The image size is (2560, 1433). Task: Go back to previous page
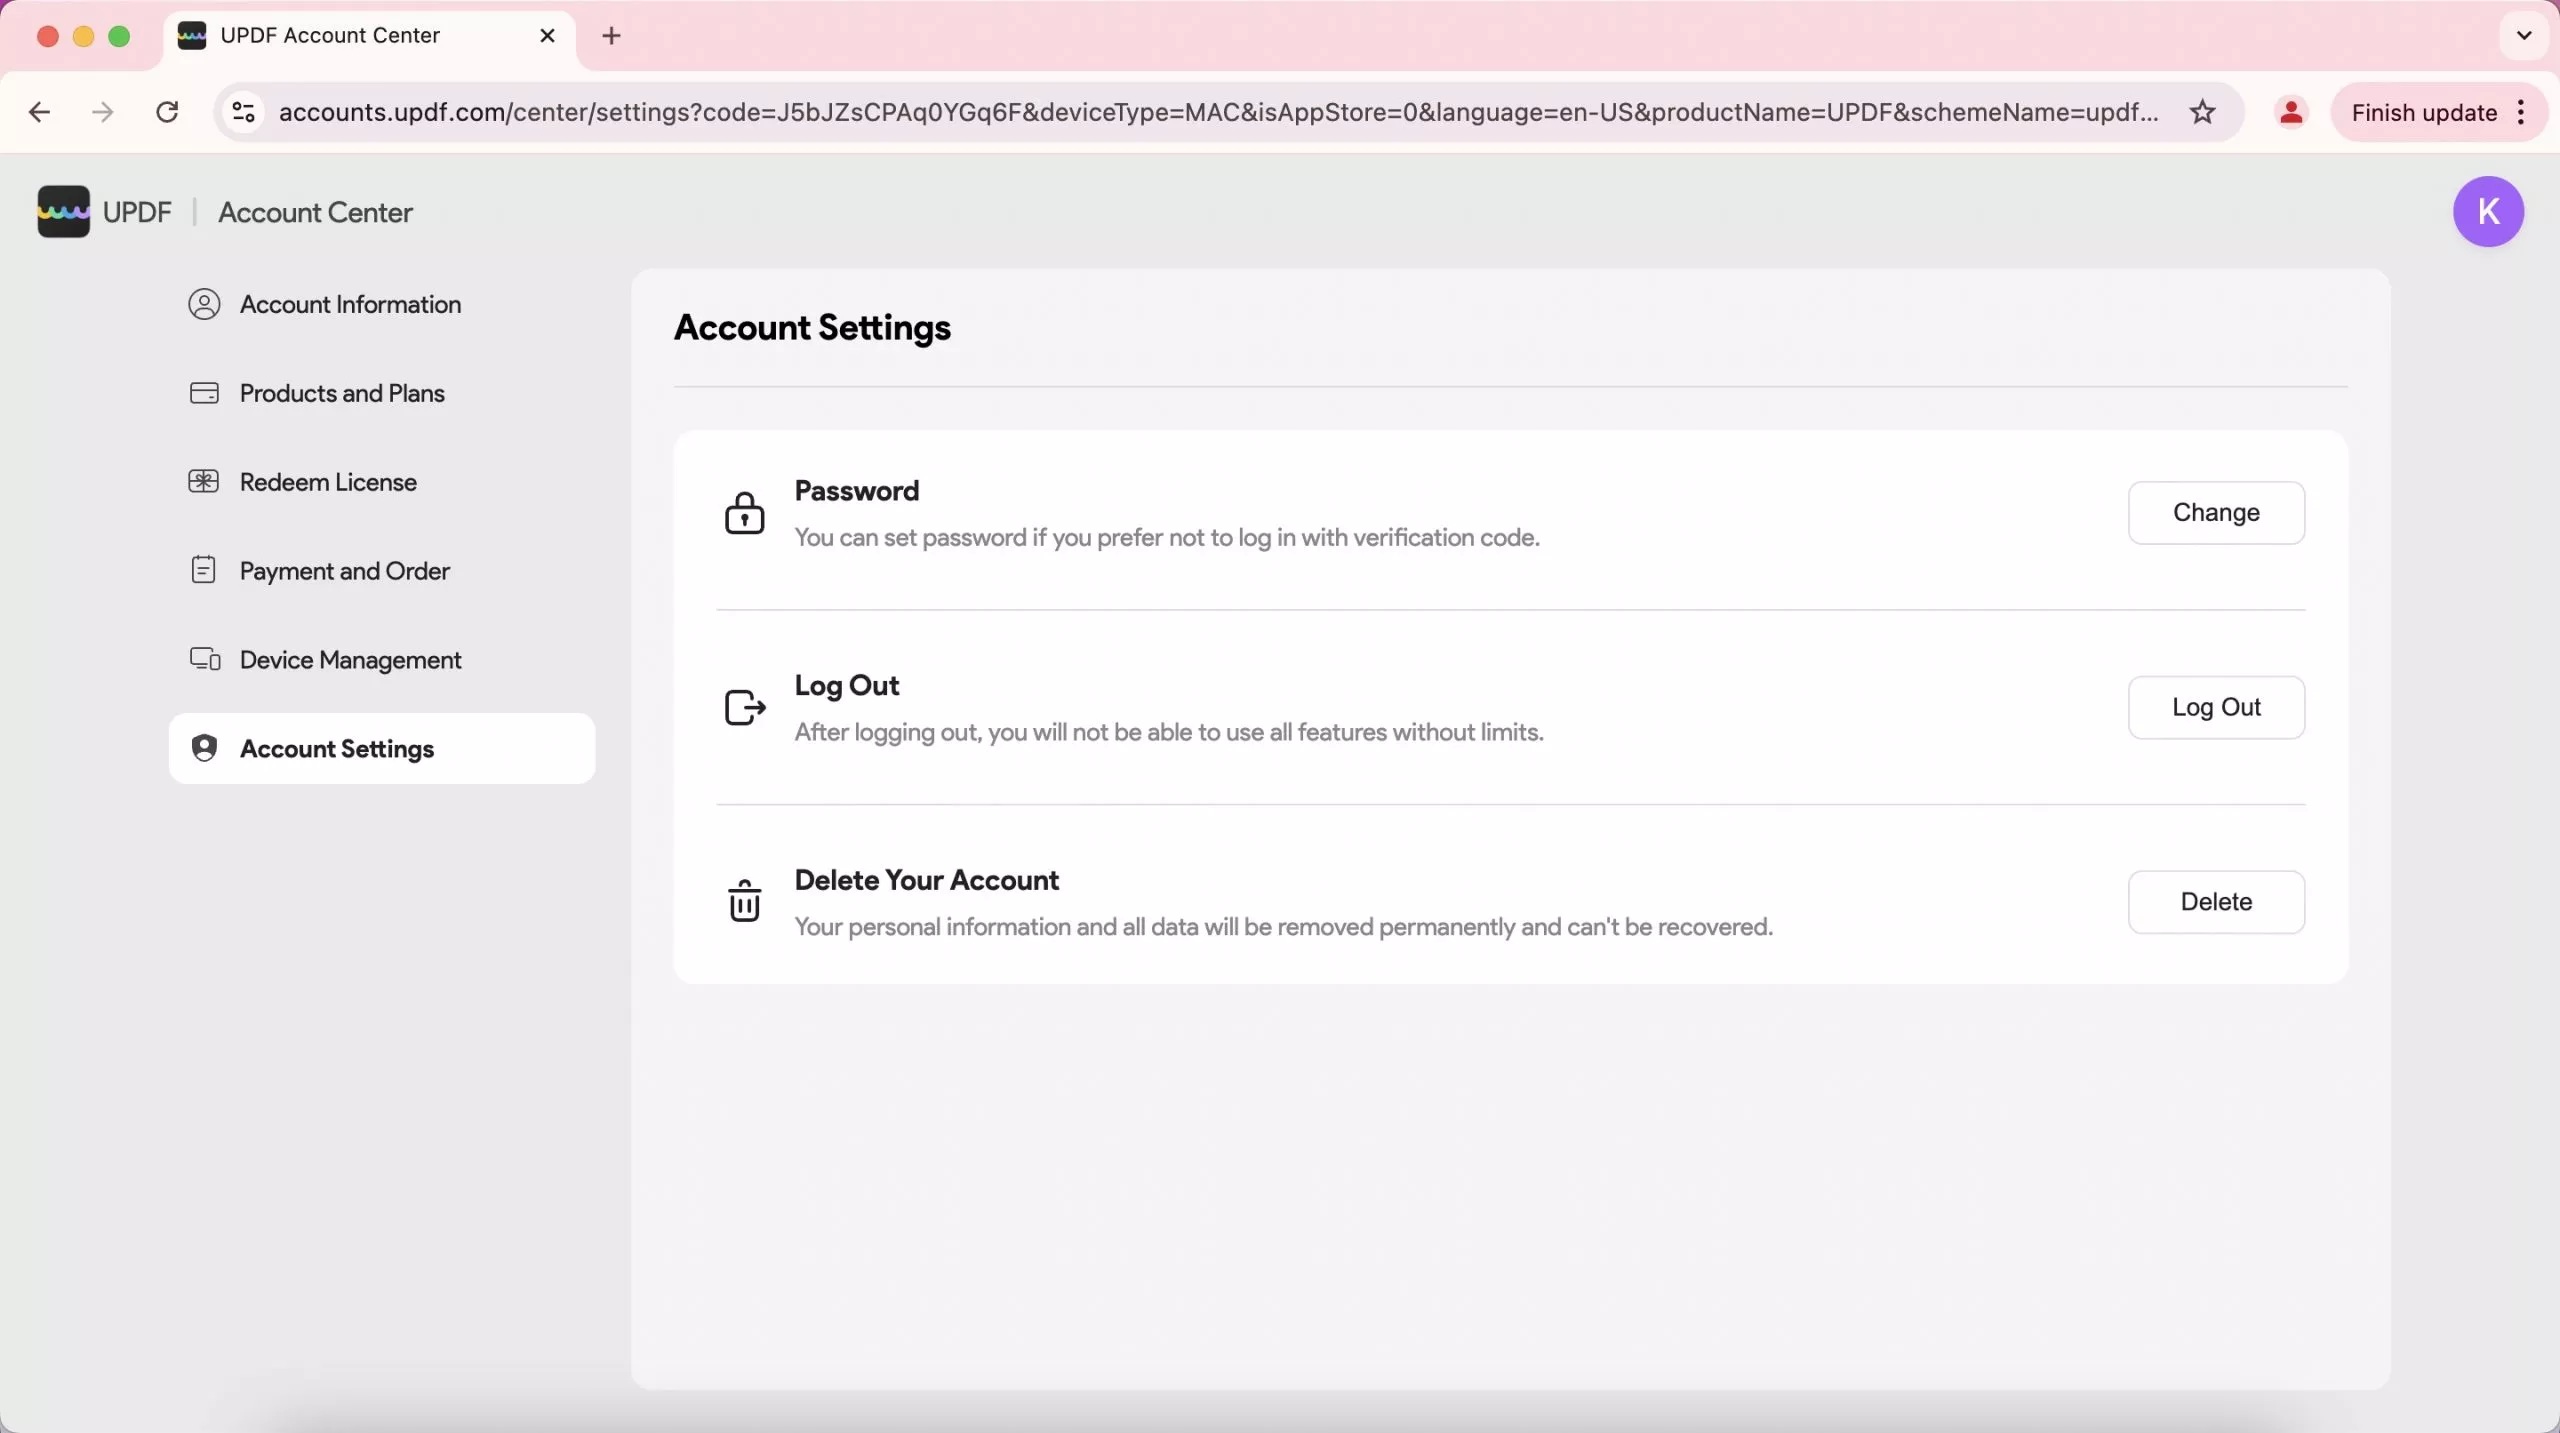pos(40,112)
